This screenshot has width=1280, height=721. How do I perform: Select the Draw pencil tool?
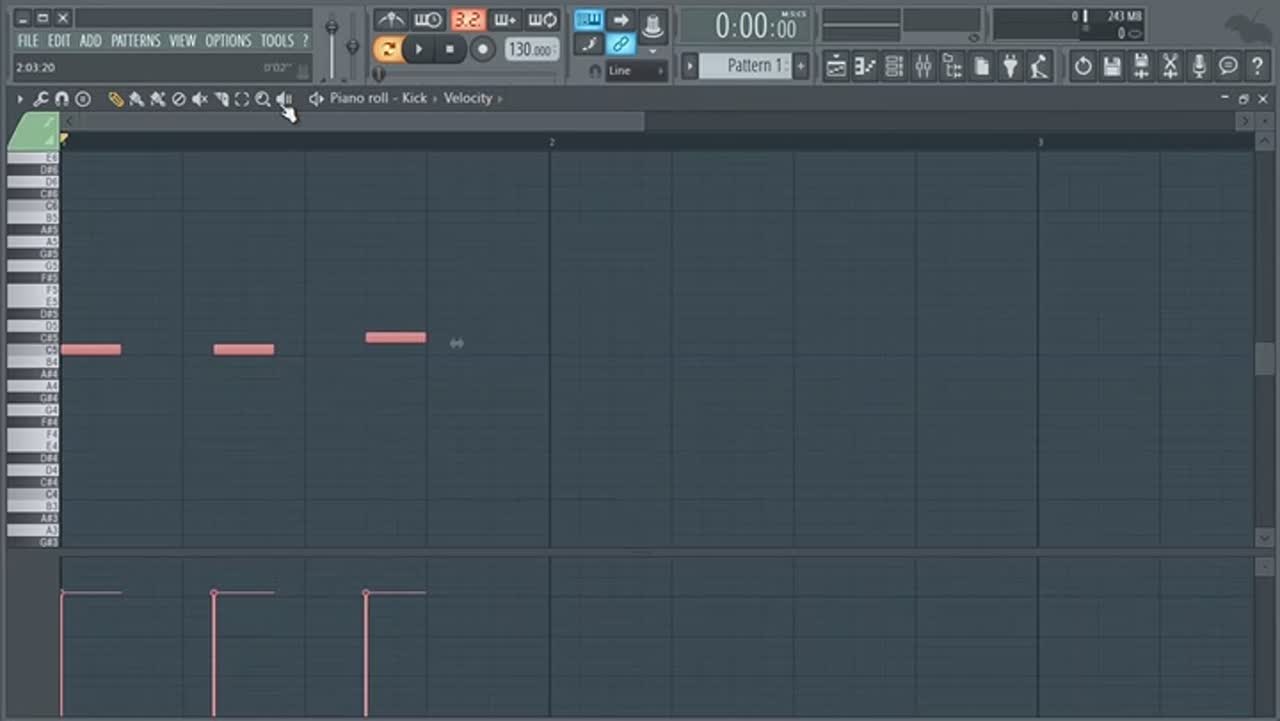coord(115,99)
